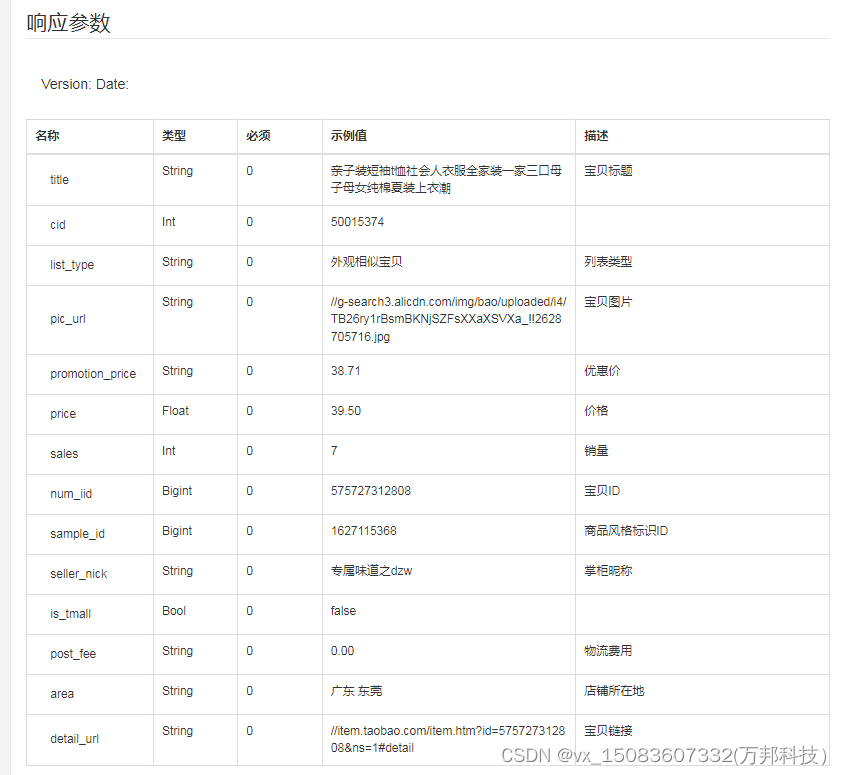Click the description 价格
Screen dimensions: 842x775
[x=596, y=411]
